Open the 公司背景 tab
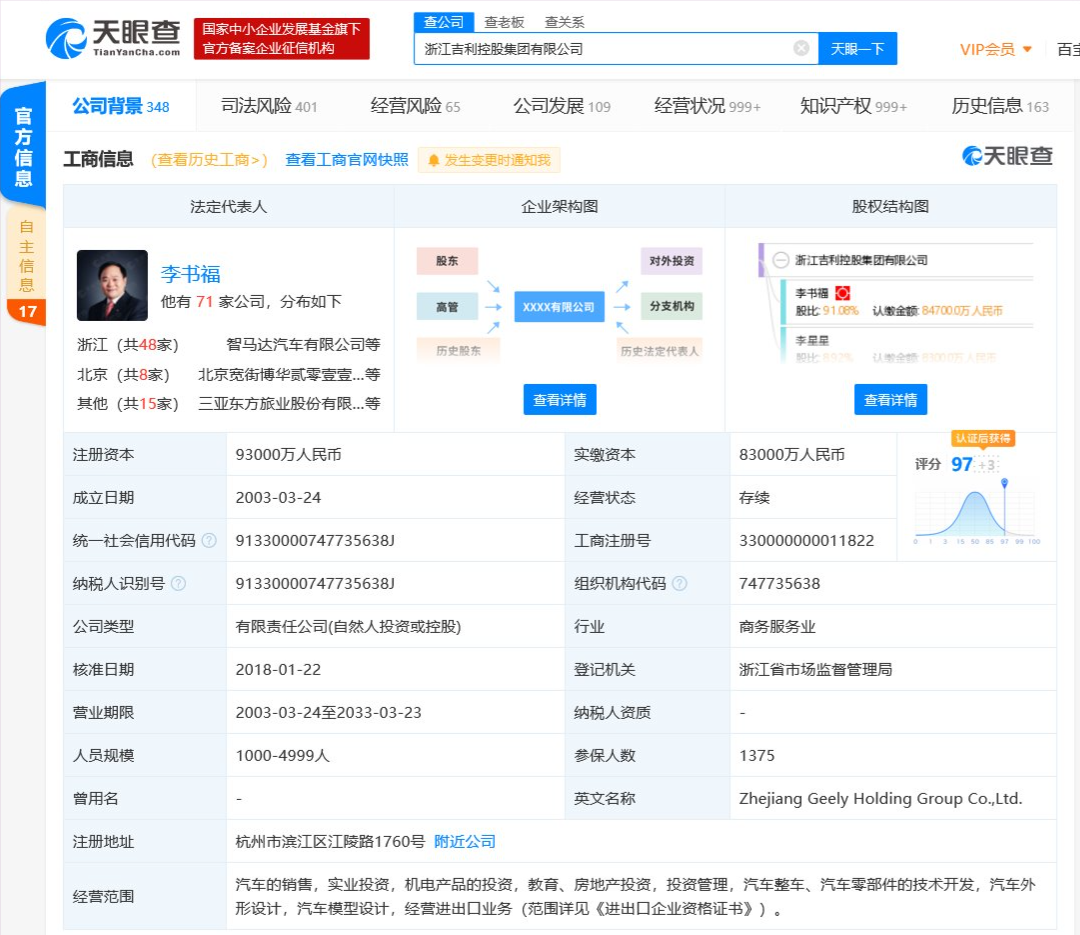Screen dimensions: 1080x935 (121, 106)
